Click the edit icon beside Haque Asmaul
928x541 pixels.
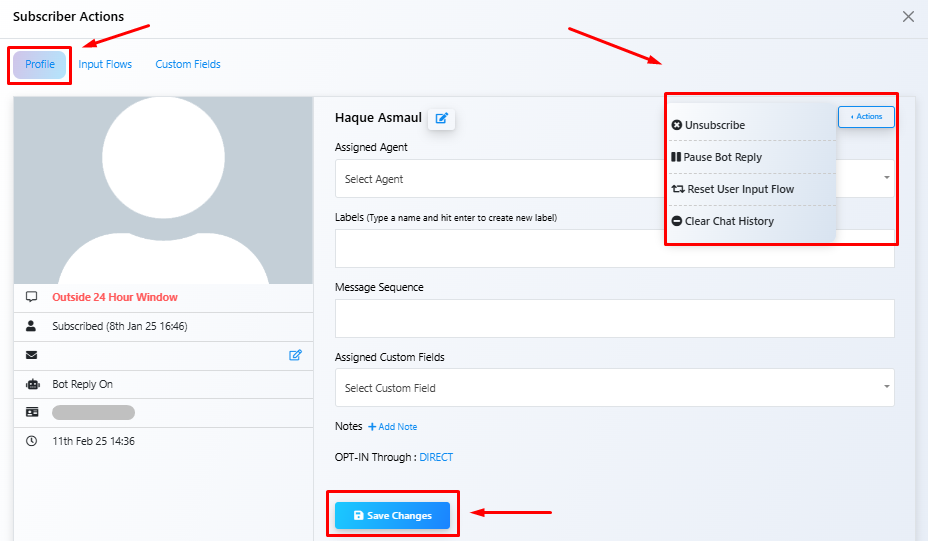tap(441, 119)
